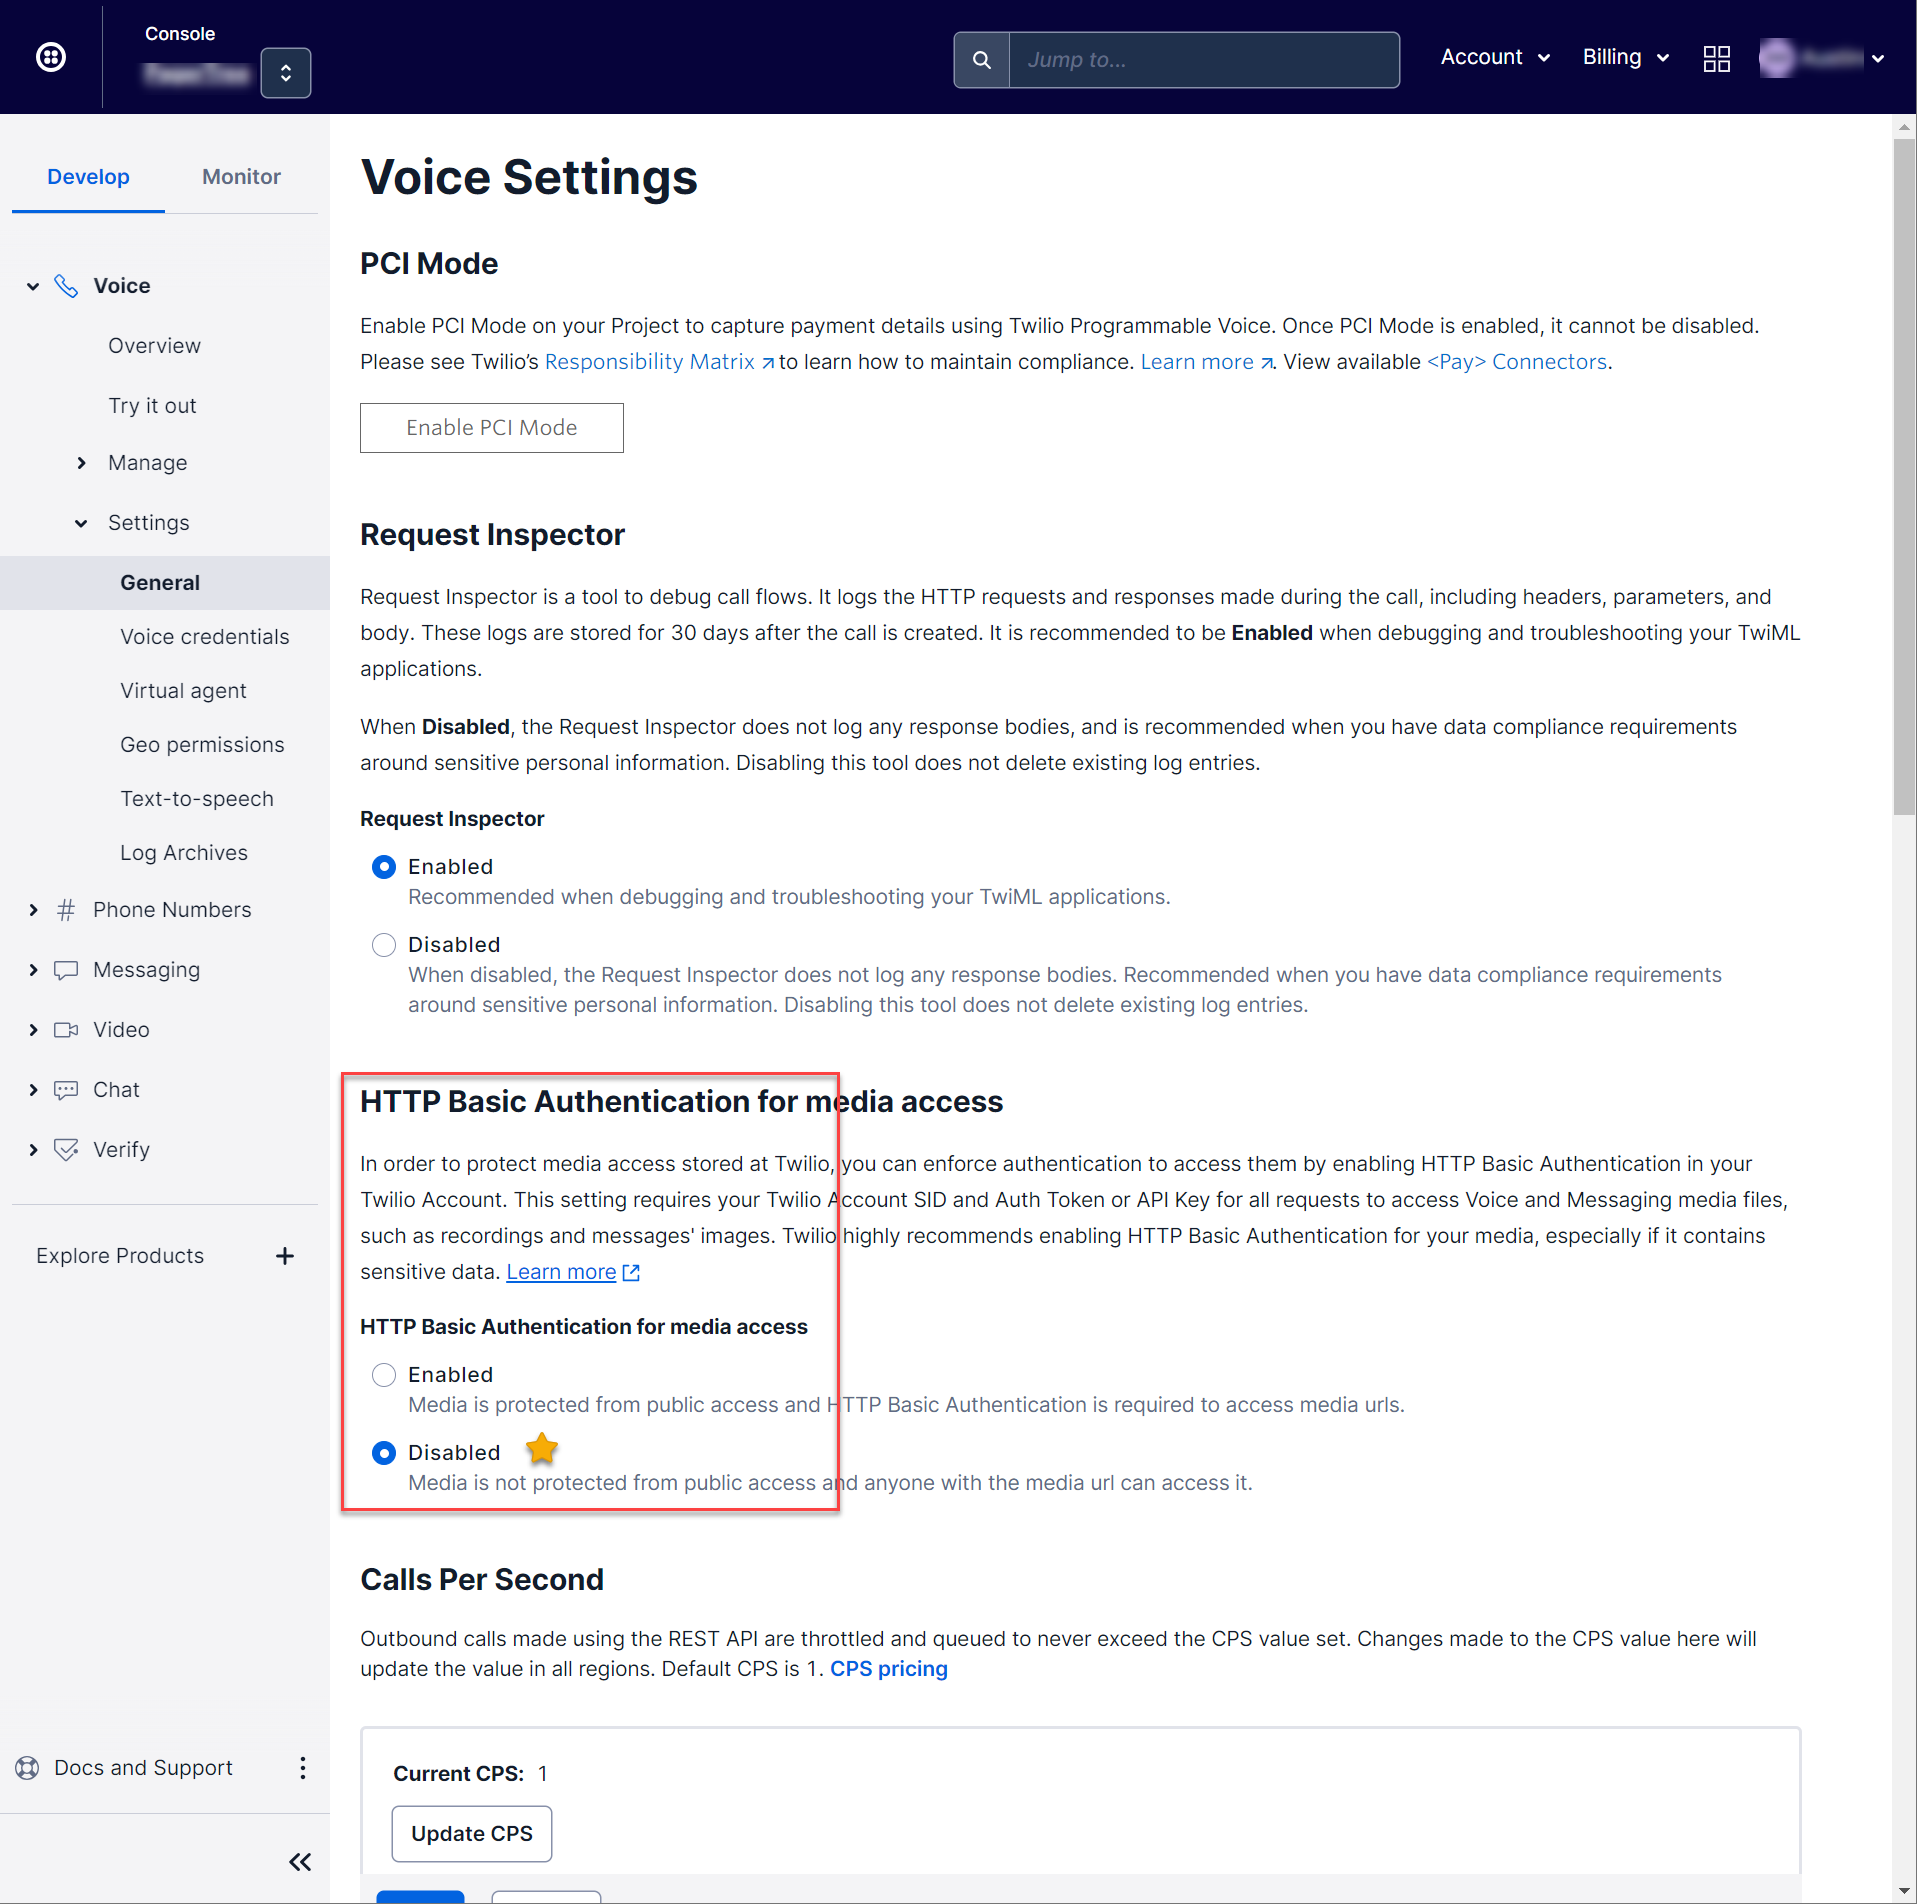Click the Docs and Support lifebuoy icon
Image resolution: width=1917 pixels, height=1904 pixels.
27,1768
